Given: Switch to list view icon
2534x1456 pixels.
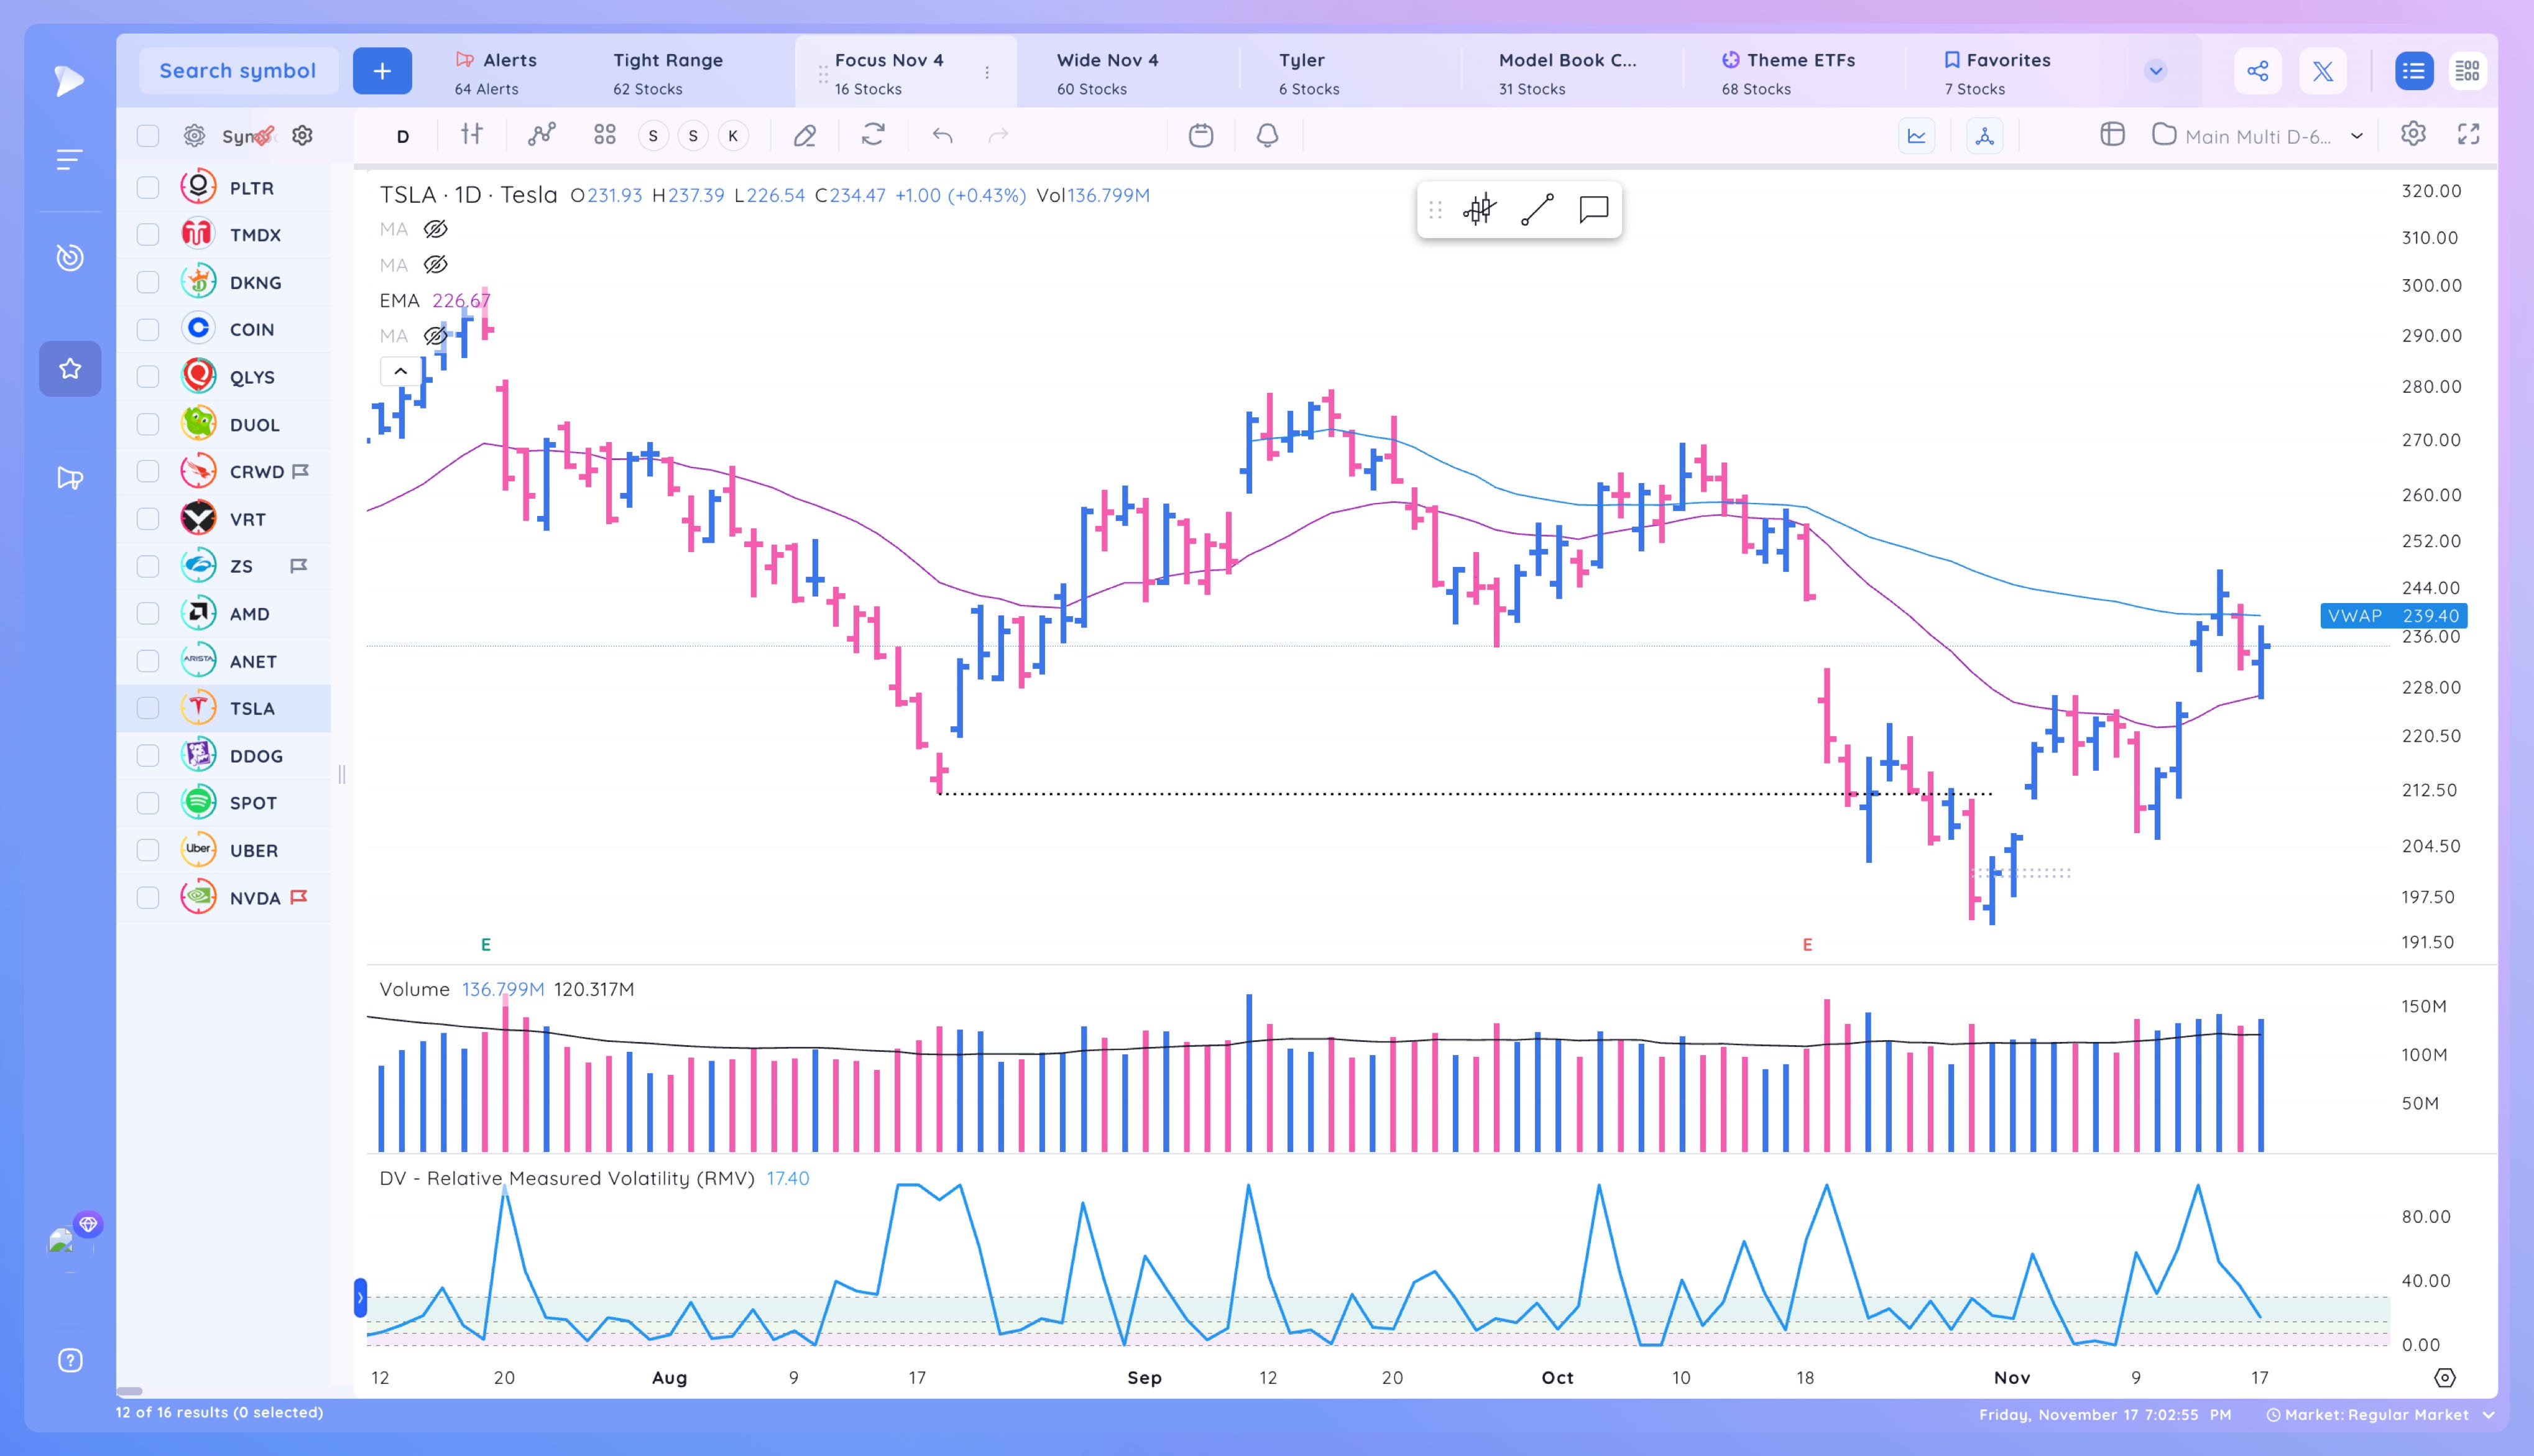Looking at the screenshot, I should 2414,71.
